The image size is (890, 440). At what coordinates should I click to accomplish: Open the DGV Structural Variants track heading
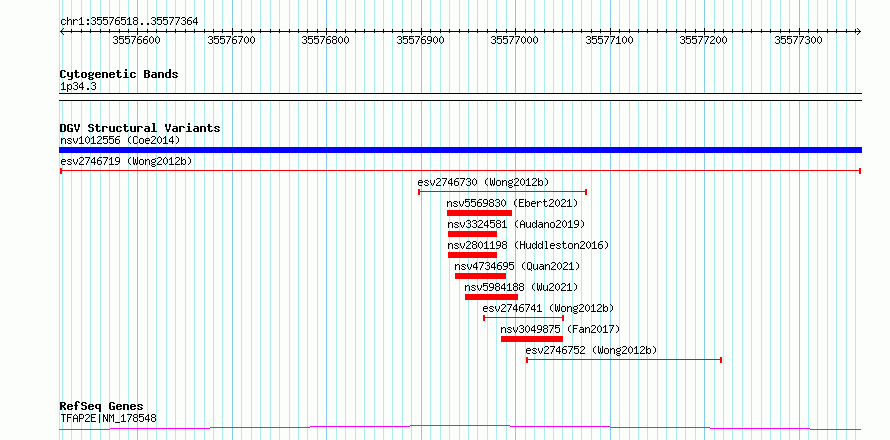coord(140,128)
